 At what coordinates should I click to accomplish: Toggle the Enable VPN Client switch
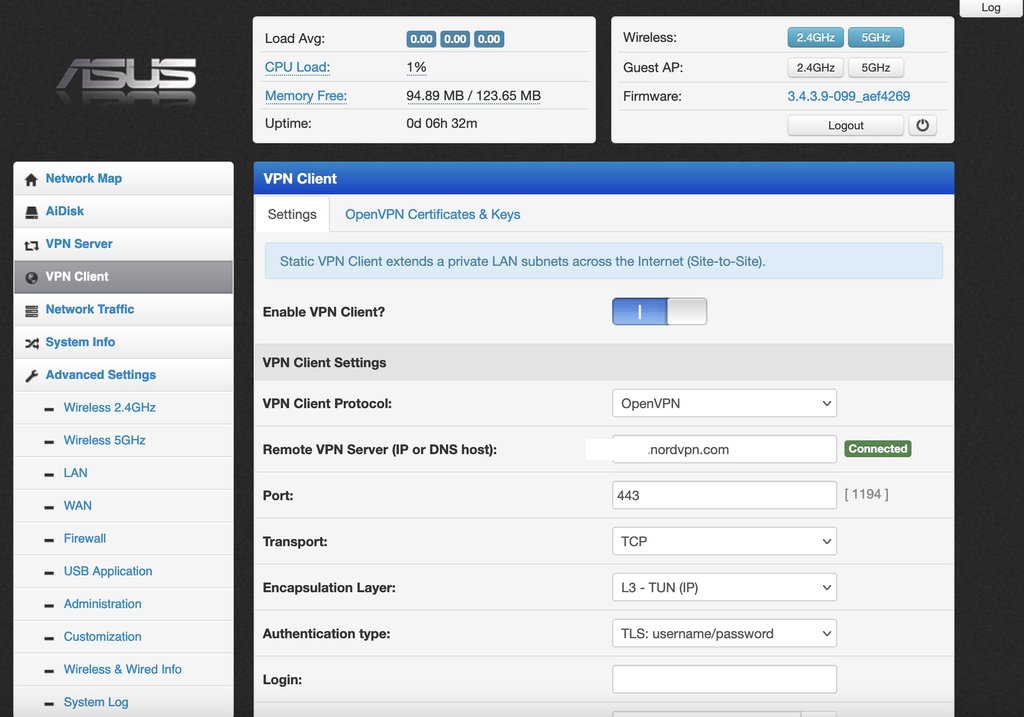coord(659,312)
